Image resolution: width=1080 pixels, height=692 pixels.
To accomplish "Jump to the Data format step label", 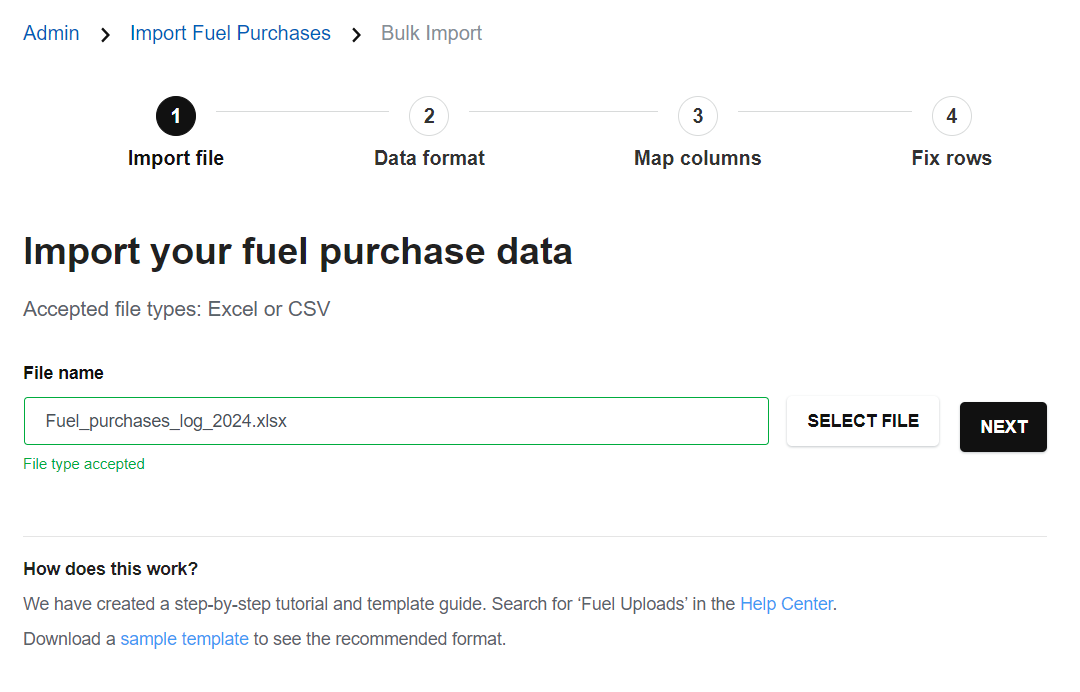I will tap(429, 158).
